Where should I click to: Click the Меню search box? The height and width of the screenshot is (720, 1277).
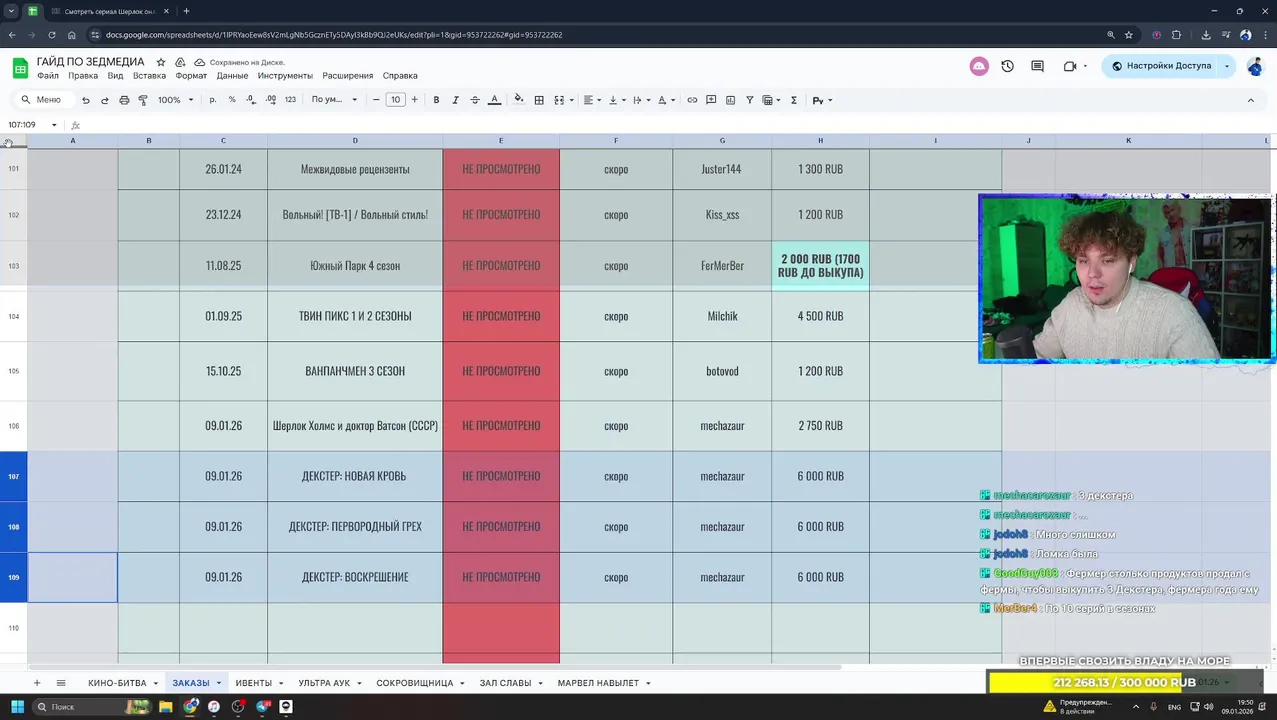(43, 100)
